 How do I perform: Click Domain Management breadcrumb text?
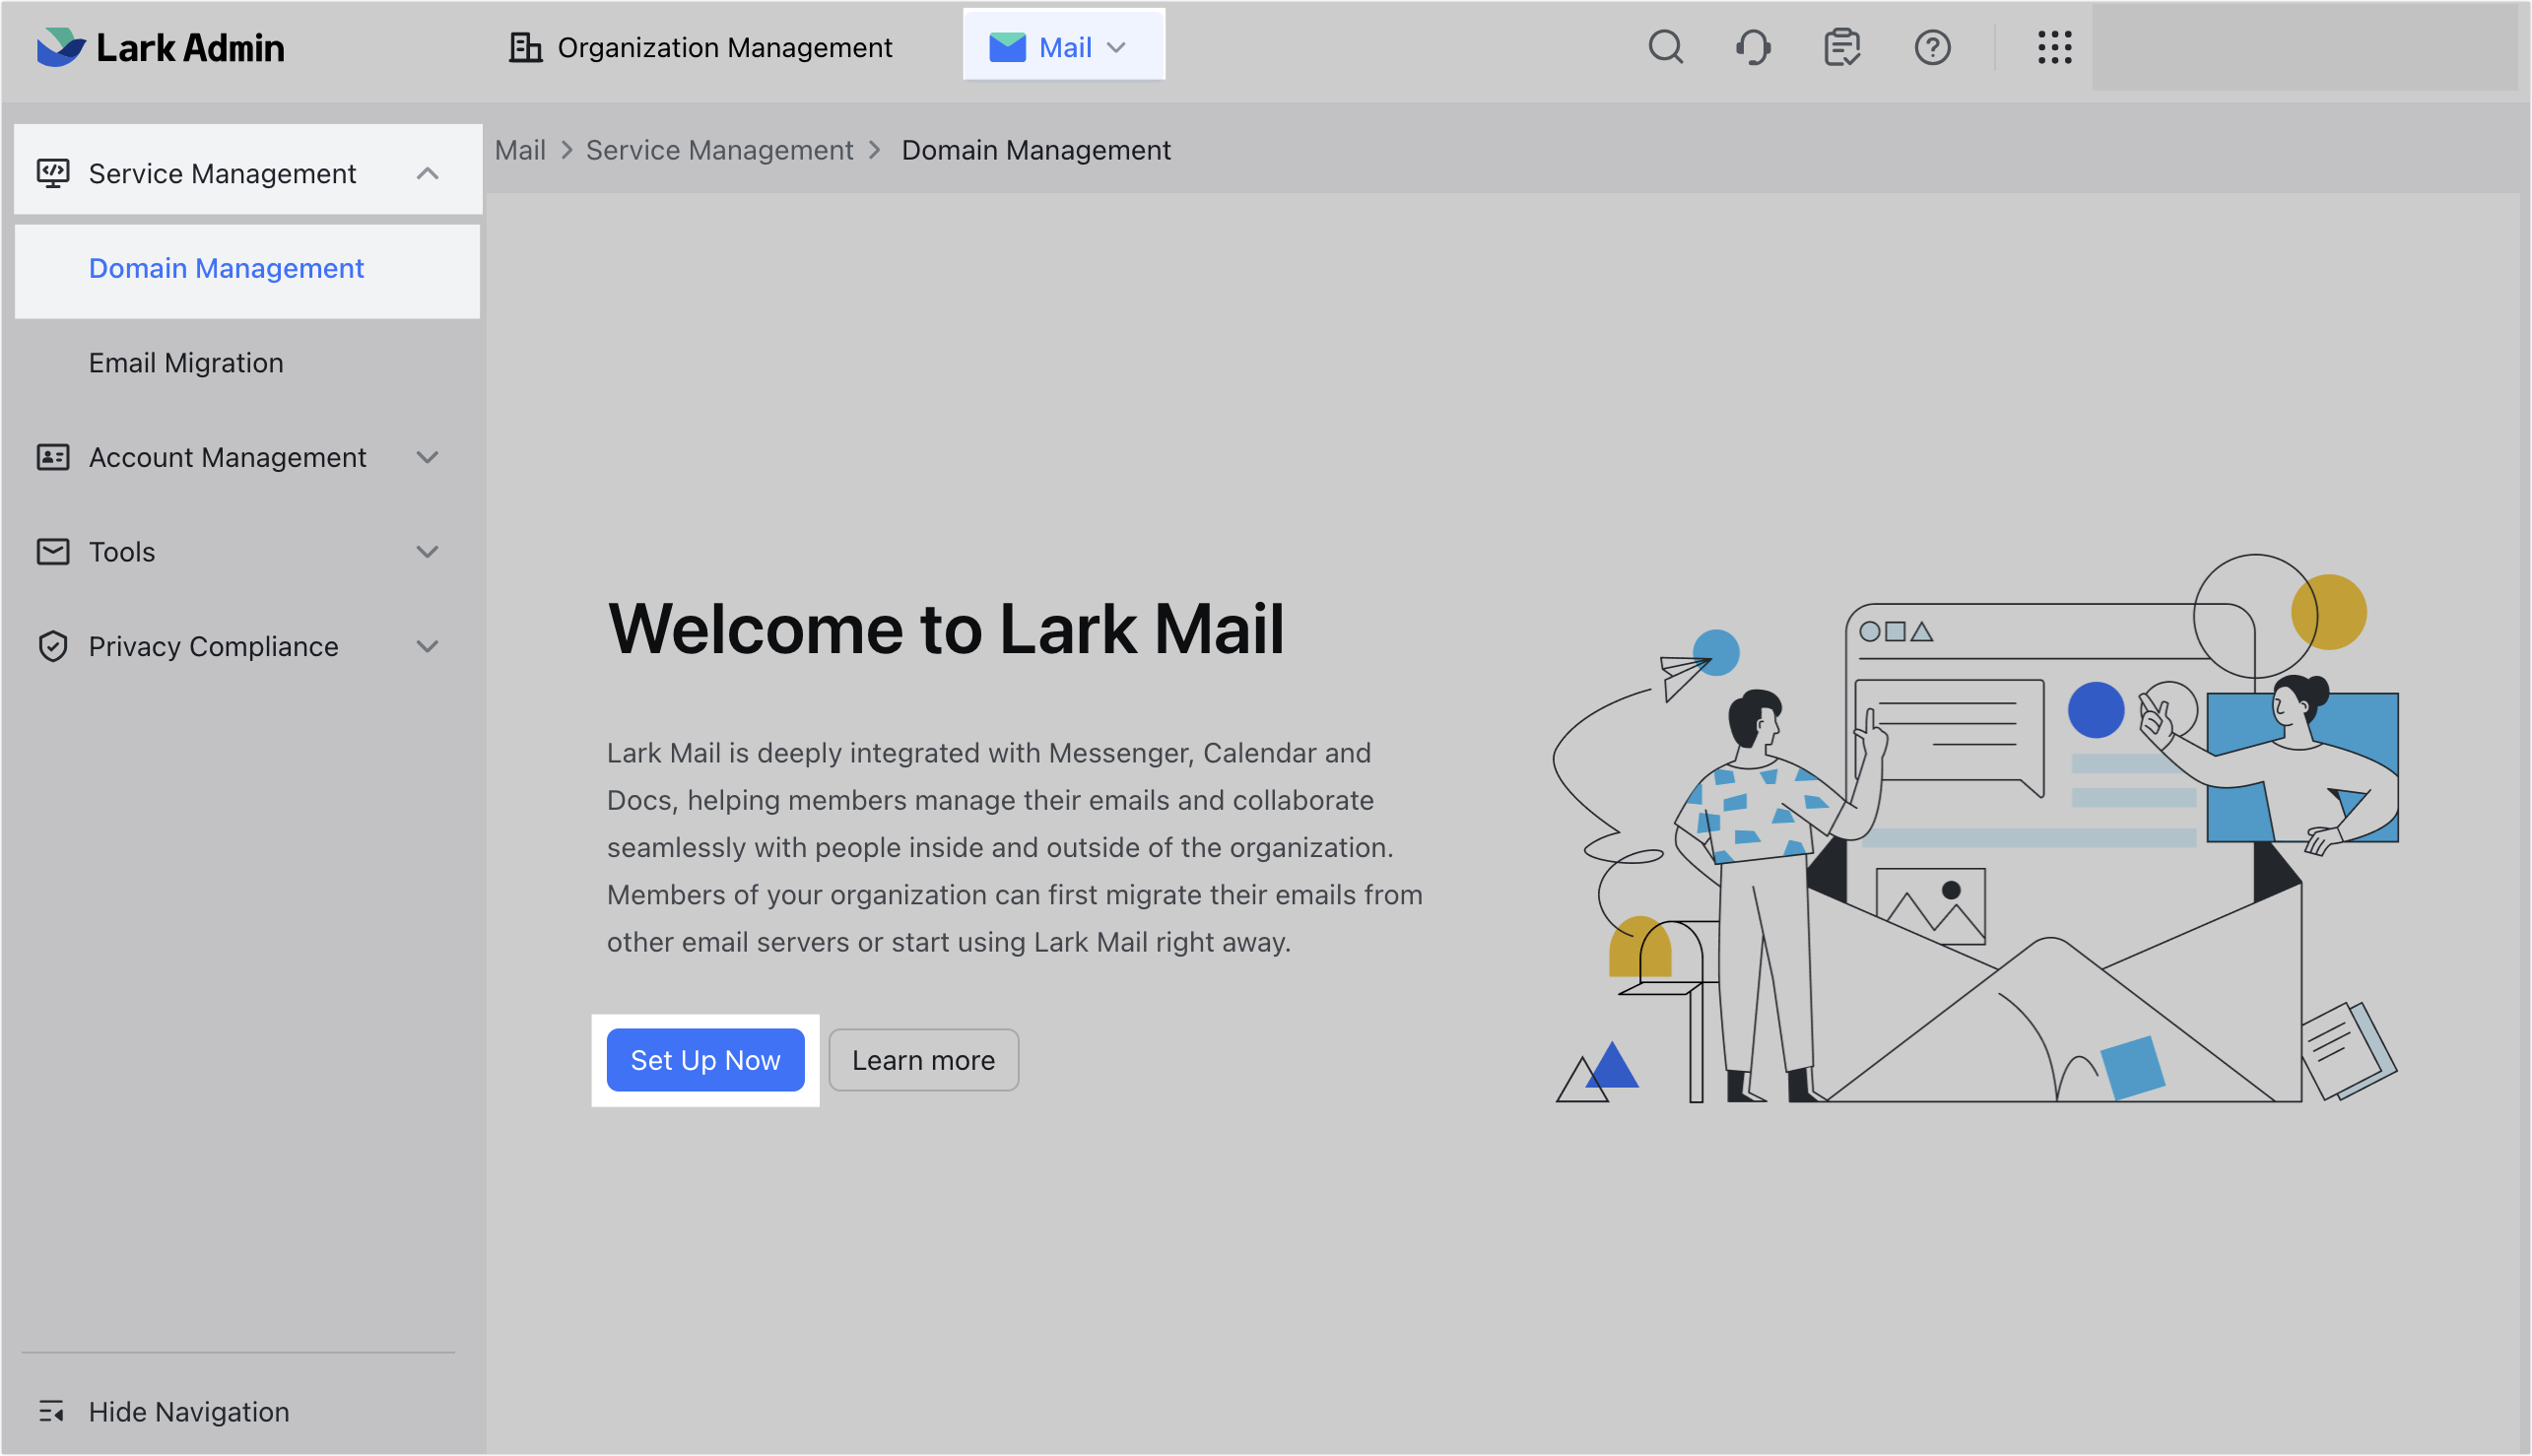click(x=1035, y=150)
